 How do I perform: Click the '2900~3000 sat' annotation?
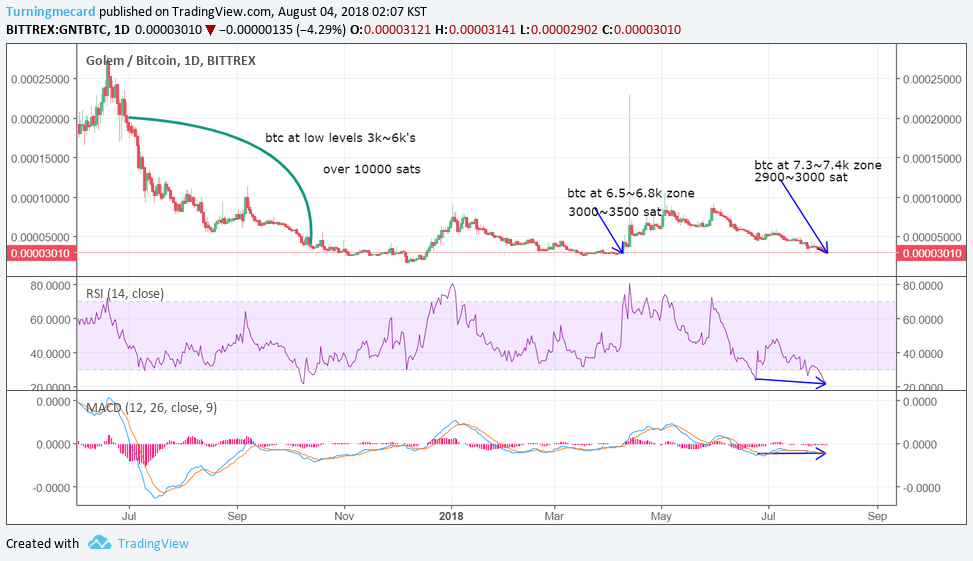[800, 177]
